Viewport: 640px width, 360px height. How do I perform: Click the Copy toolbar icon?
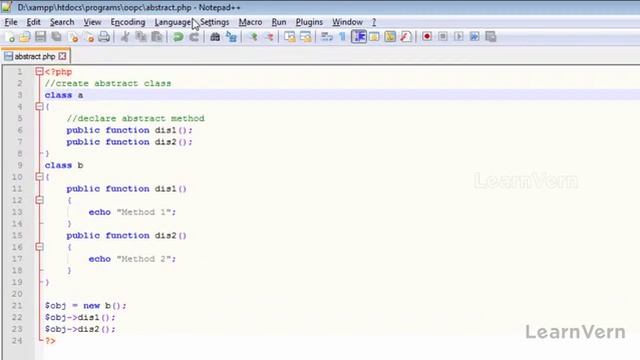tap(141, 37)
